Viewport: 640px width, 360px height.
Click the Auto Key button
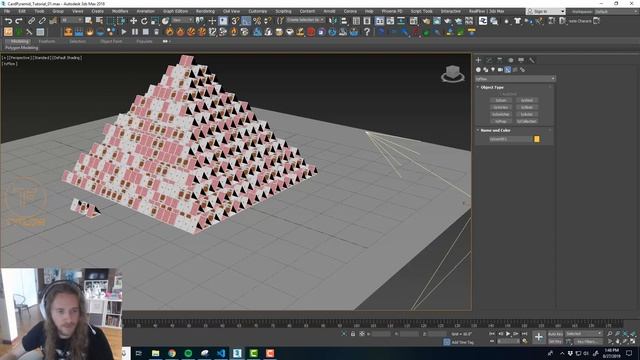click(x=555, y=334)
